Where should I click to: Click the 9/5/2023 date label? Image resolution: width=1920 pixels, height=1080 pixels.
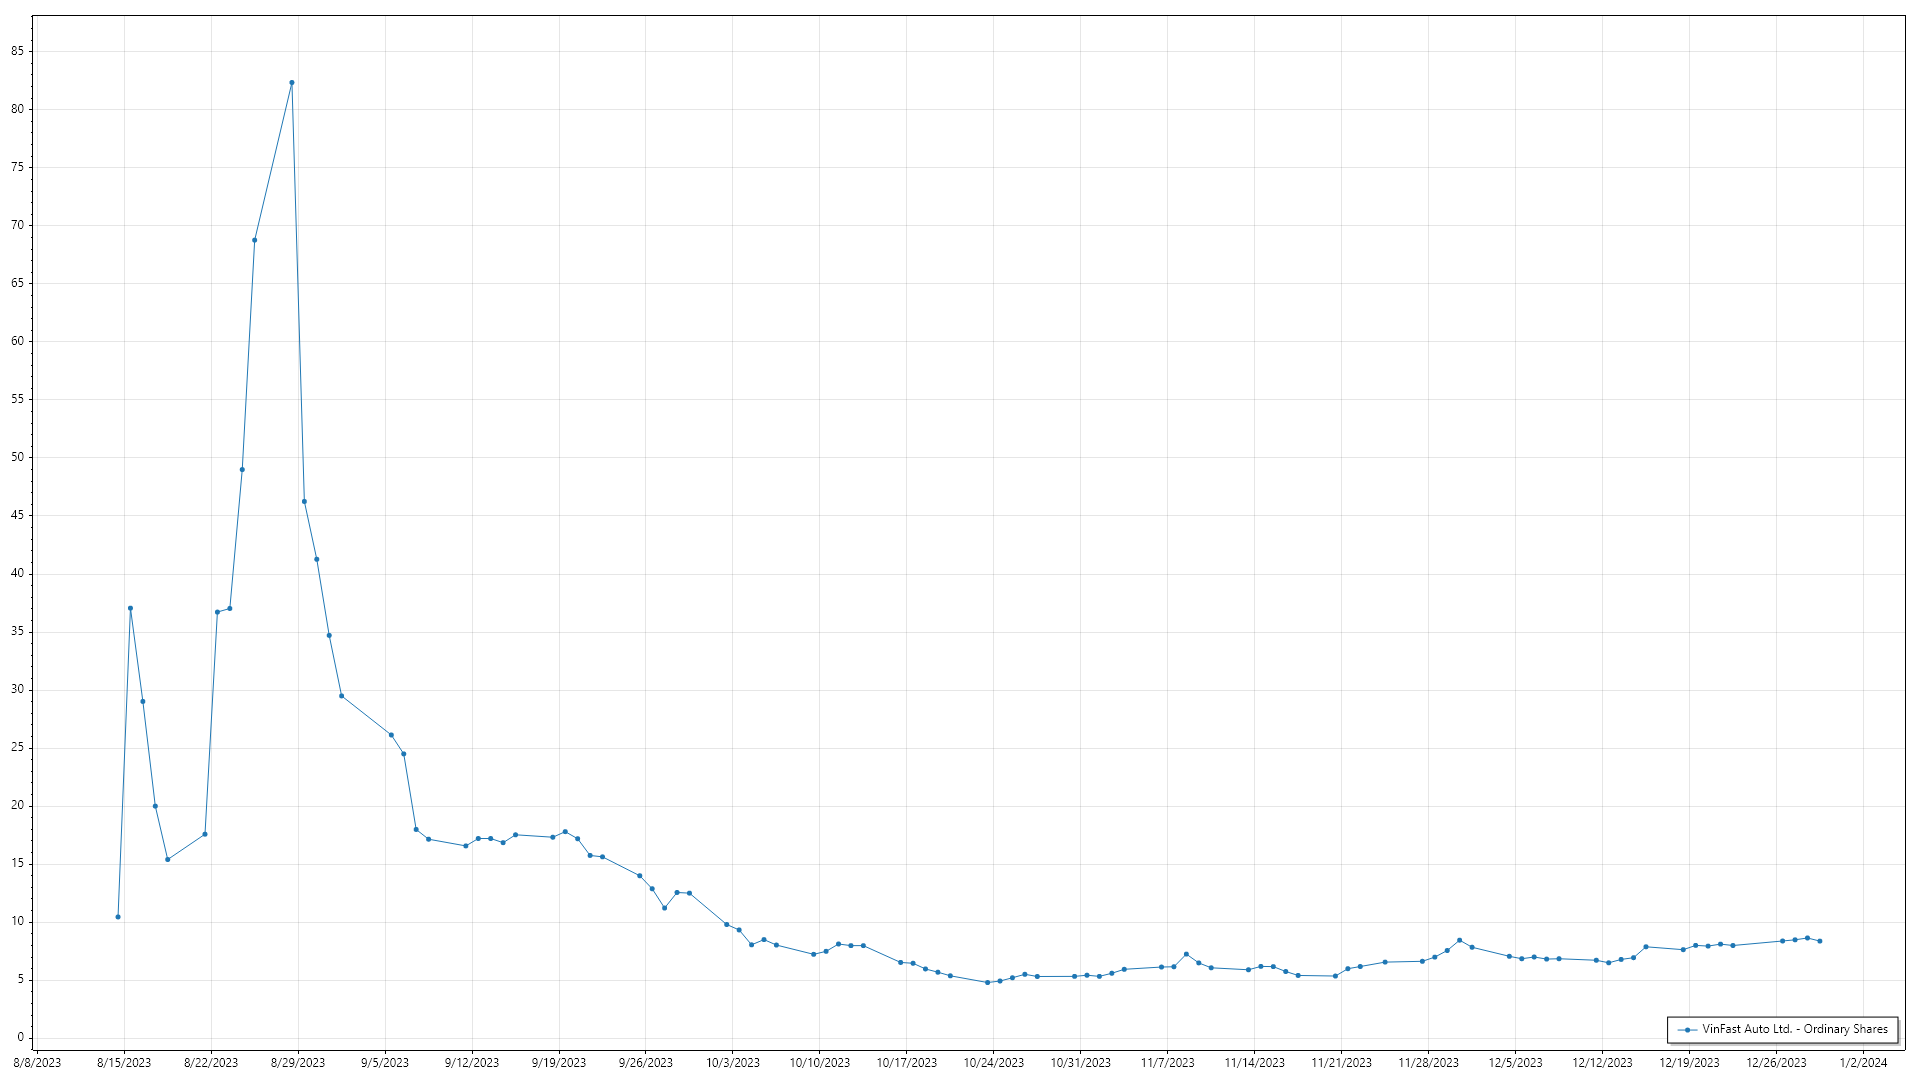385,1063
